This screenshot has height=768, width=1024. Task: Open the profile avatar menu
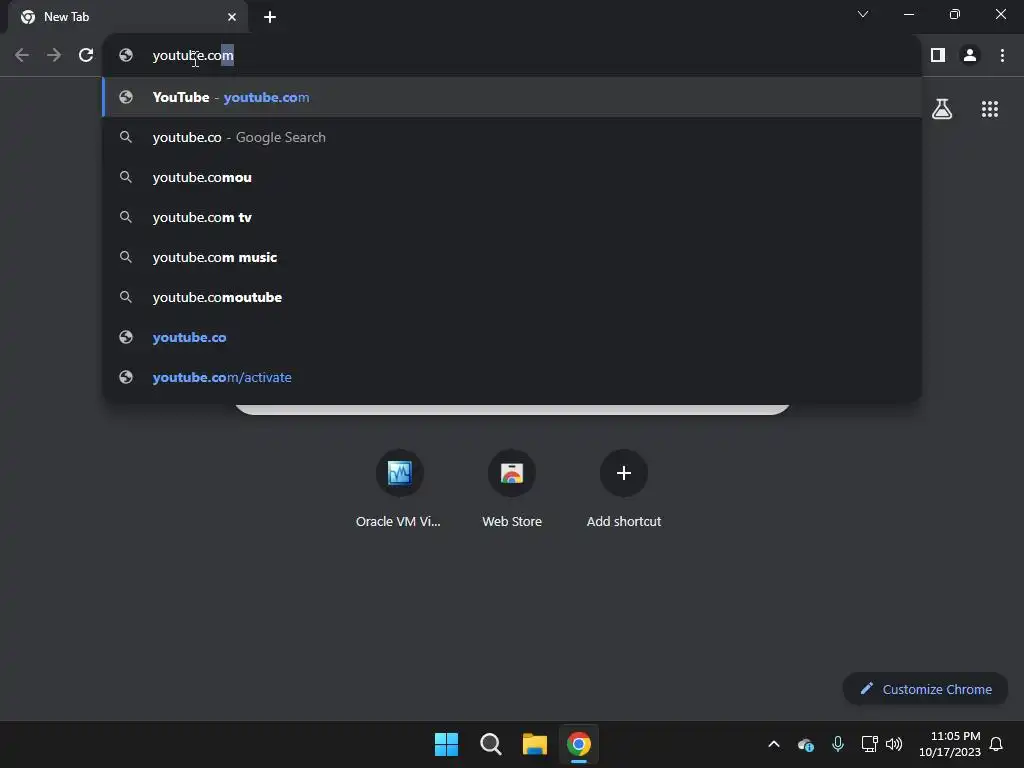970,56
